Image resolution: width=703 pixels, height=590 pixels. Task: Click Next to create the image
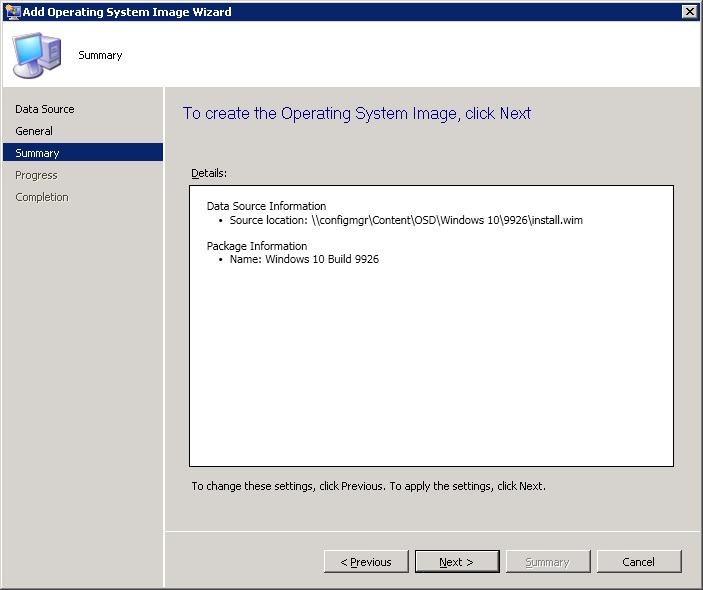456,562
